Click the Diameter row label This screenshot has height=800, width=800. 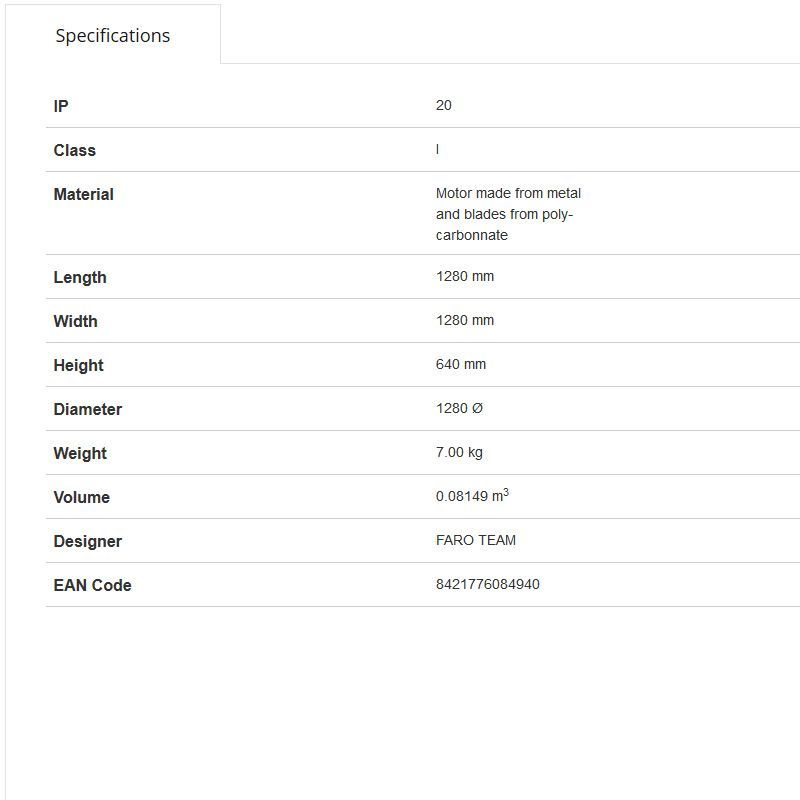(88, 409)
